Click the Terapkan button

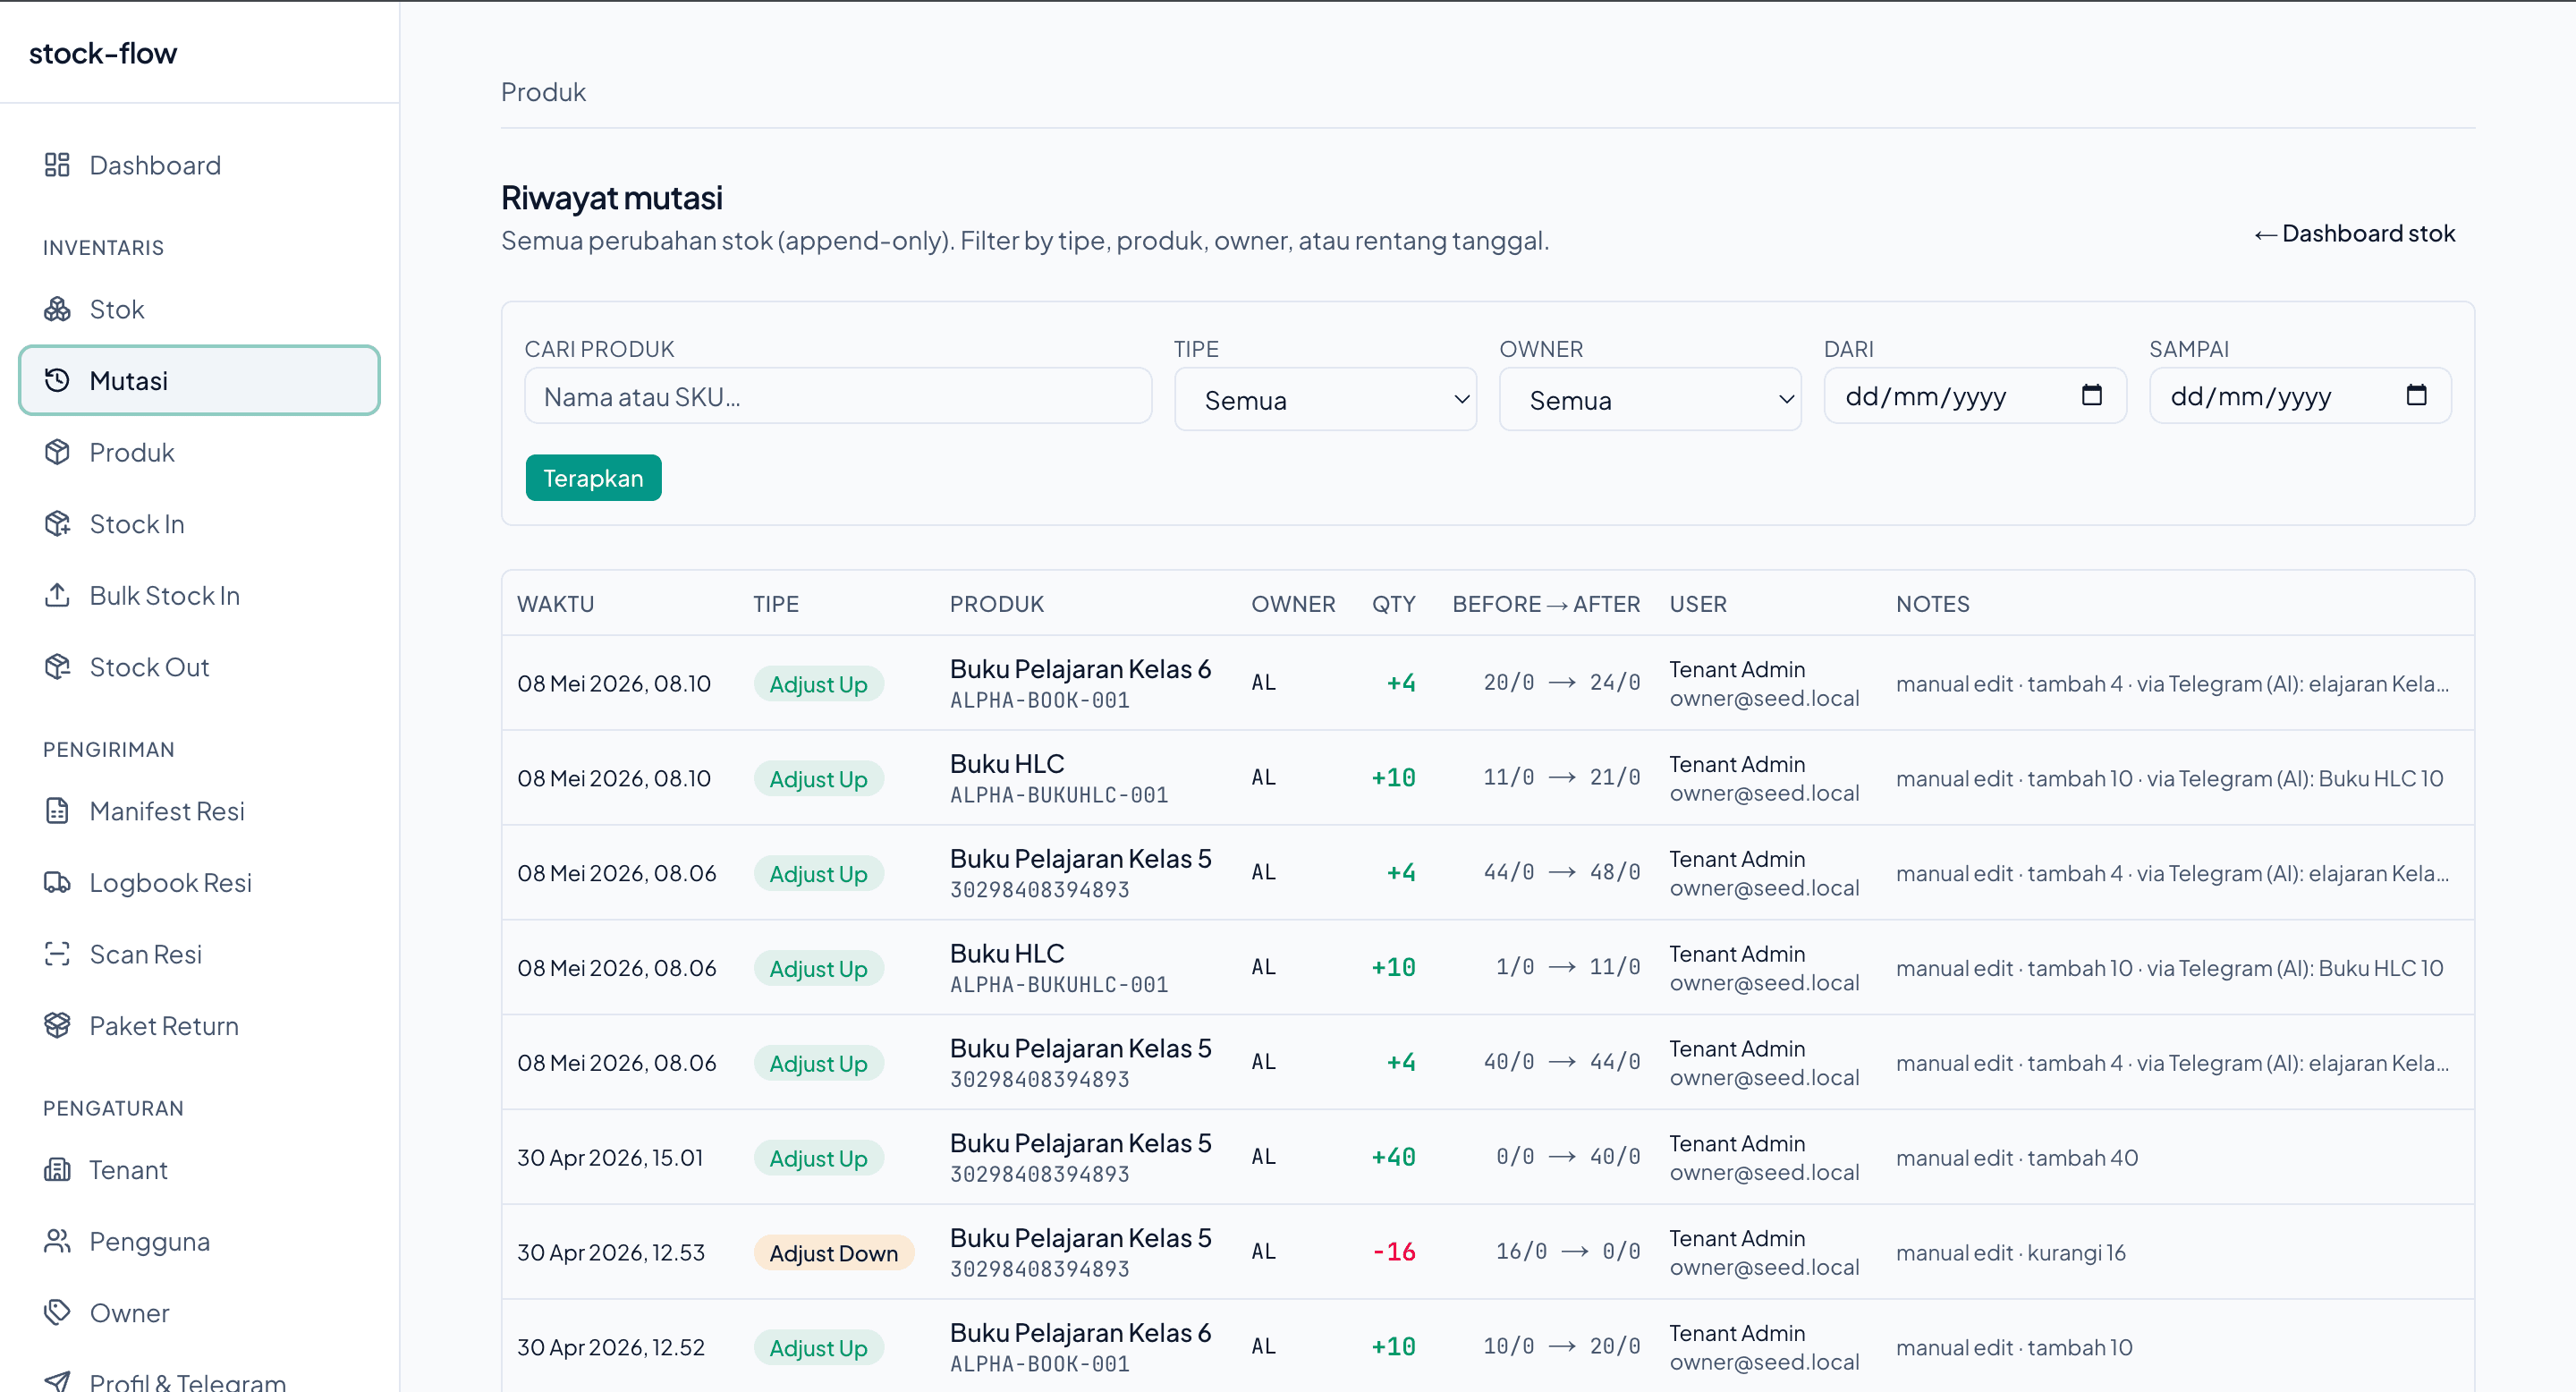tap(593, 478)
